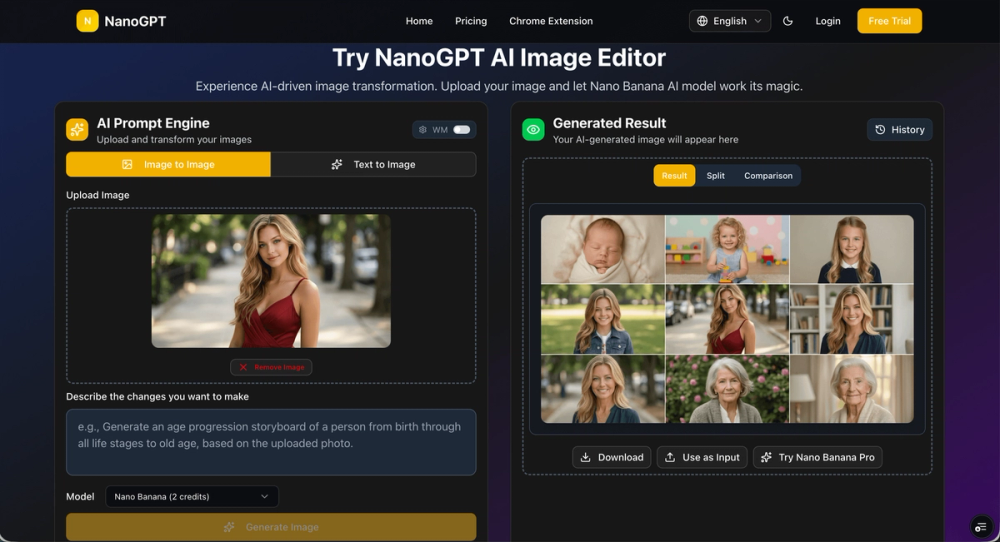Screen dimensions: 1000x542
Task: Click the upload icon in Use as Input
Action: [670, 457]
